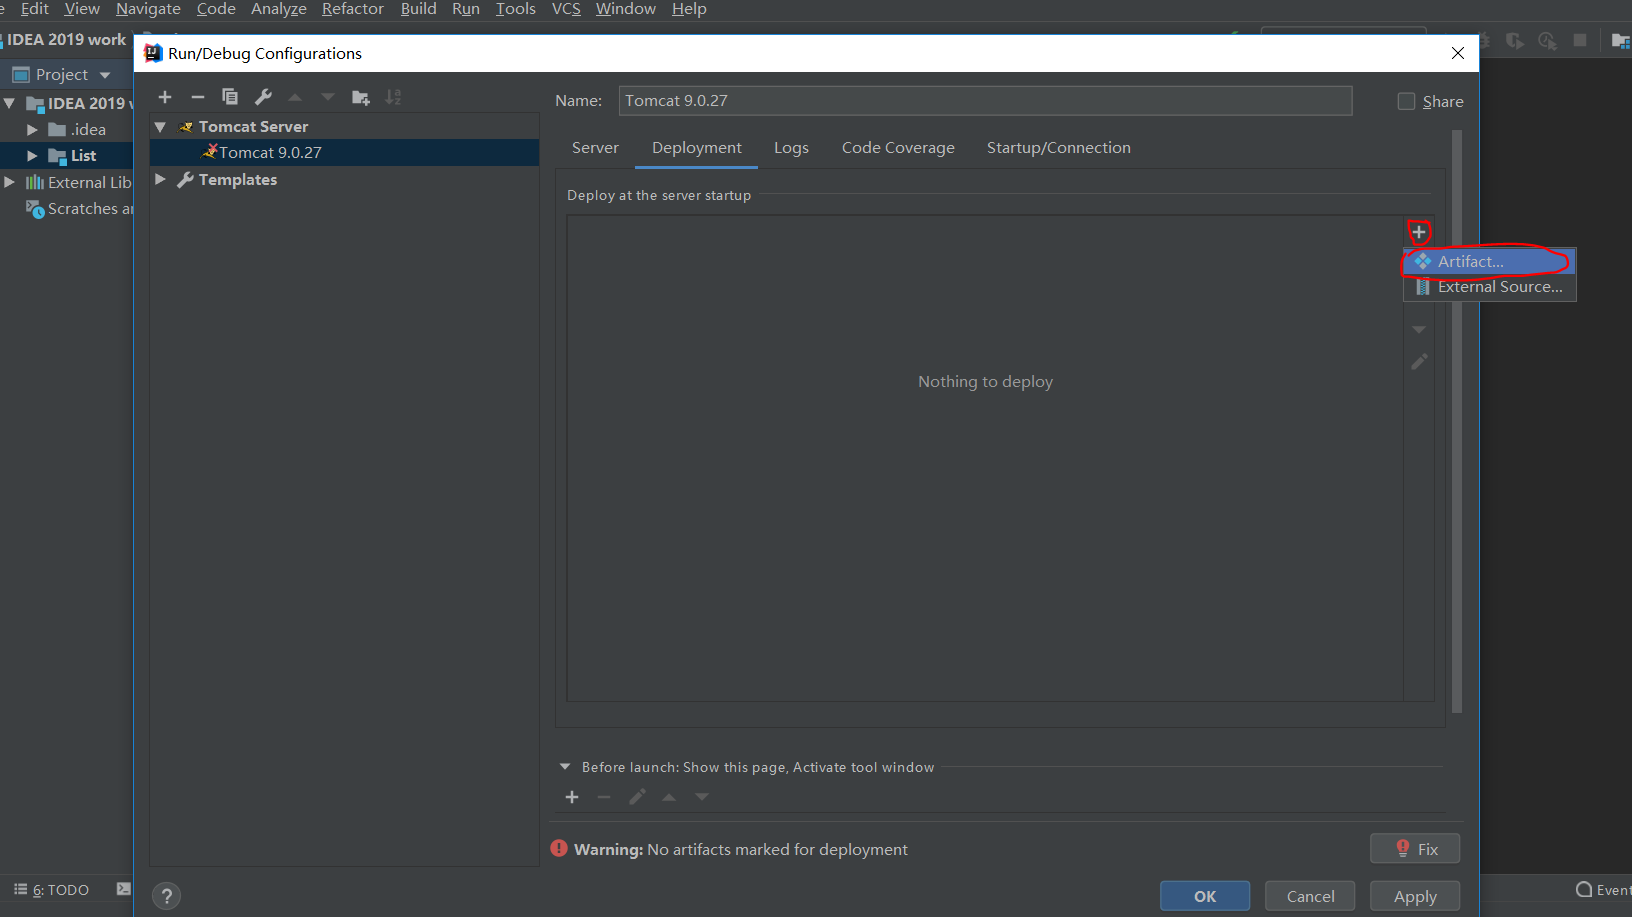Click into Name input field

(x=985, y=101)
